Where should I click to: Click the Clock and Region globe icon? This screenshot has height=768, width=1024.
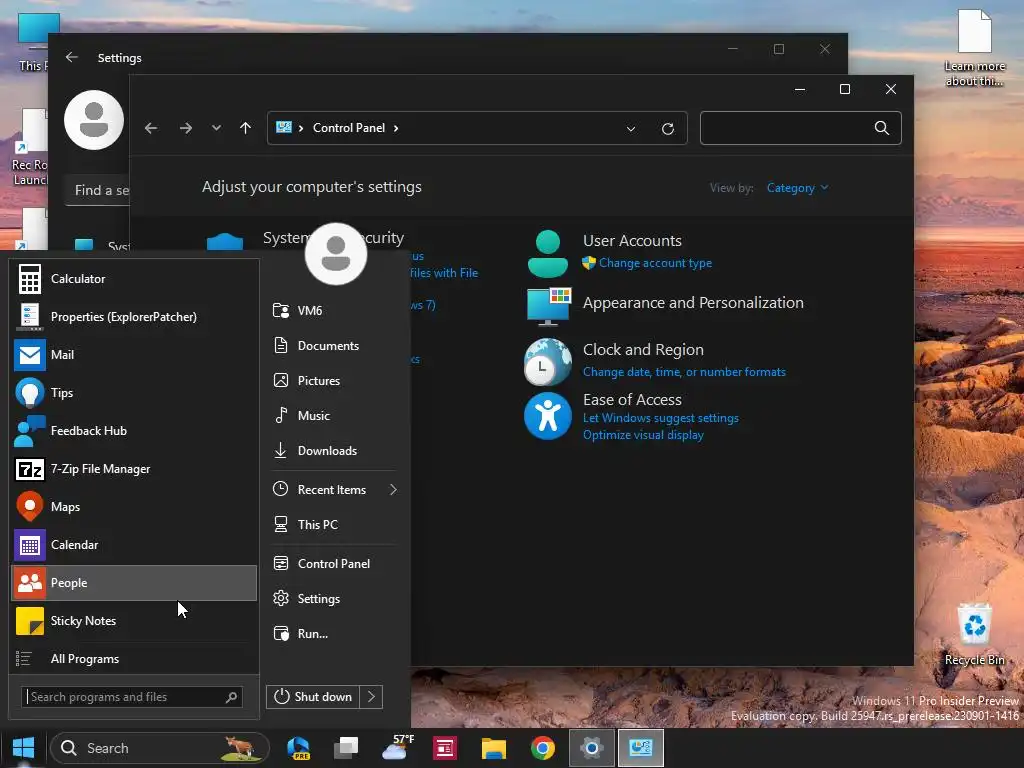click(547, 361)
